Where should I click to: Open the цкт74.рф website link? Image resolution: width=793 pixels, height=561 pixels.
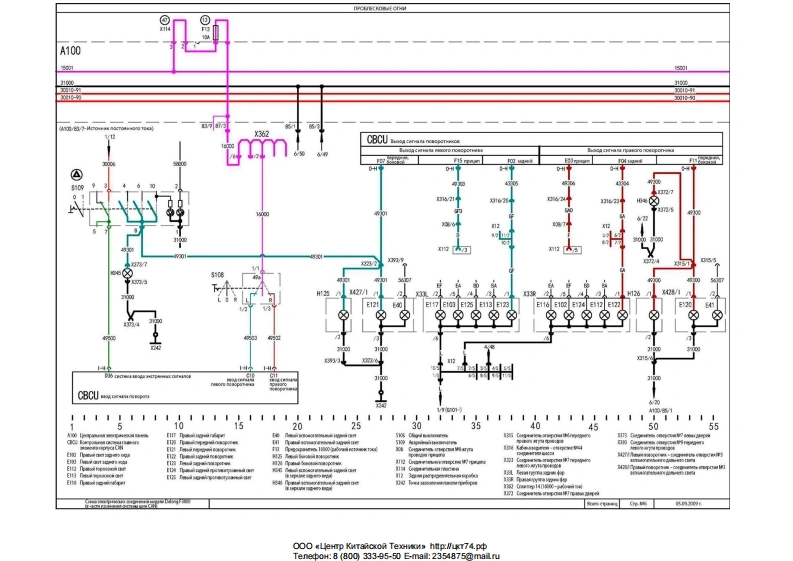click(x=457, y=545)
